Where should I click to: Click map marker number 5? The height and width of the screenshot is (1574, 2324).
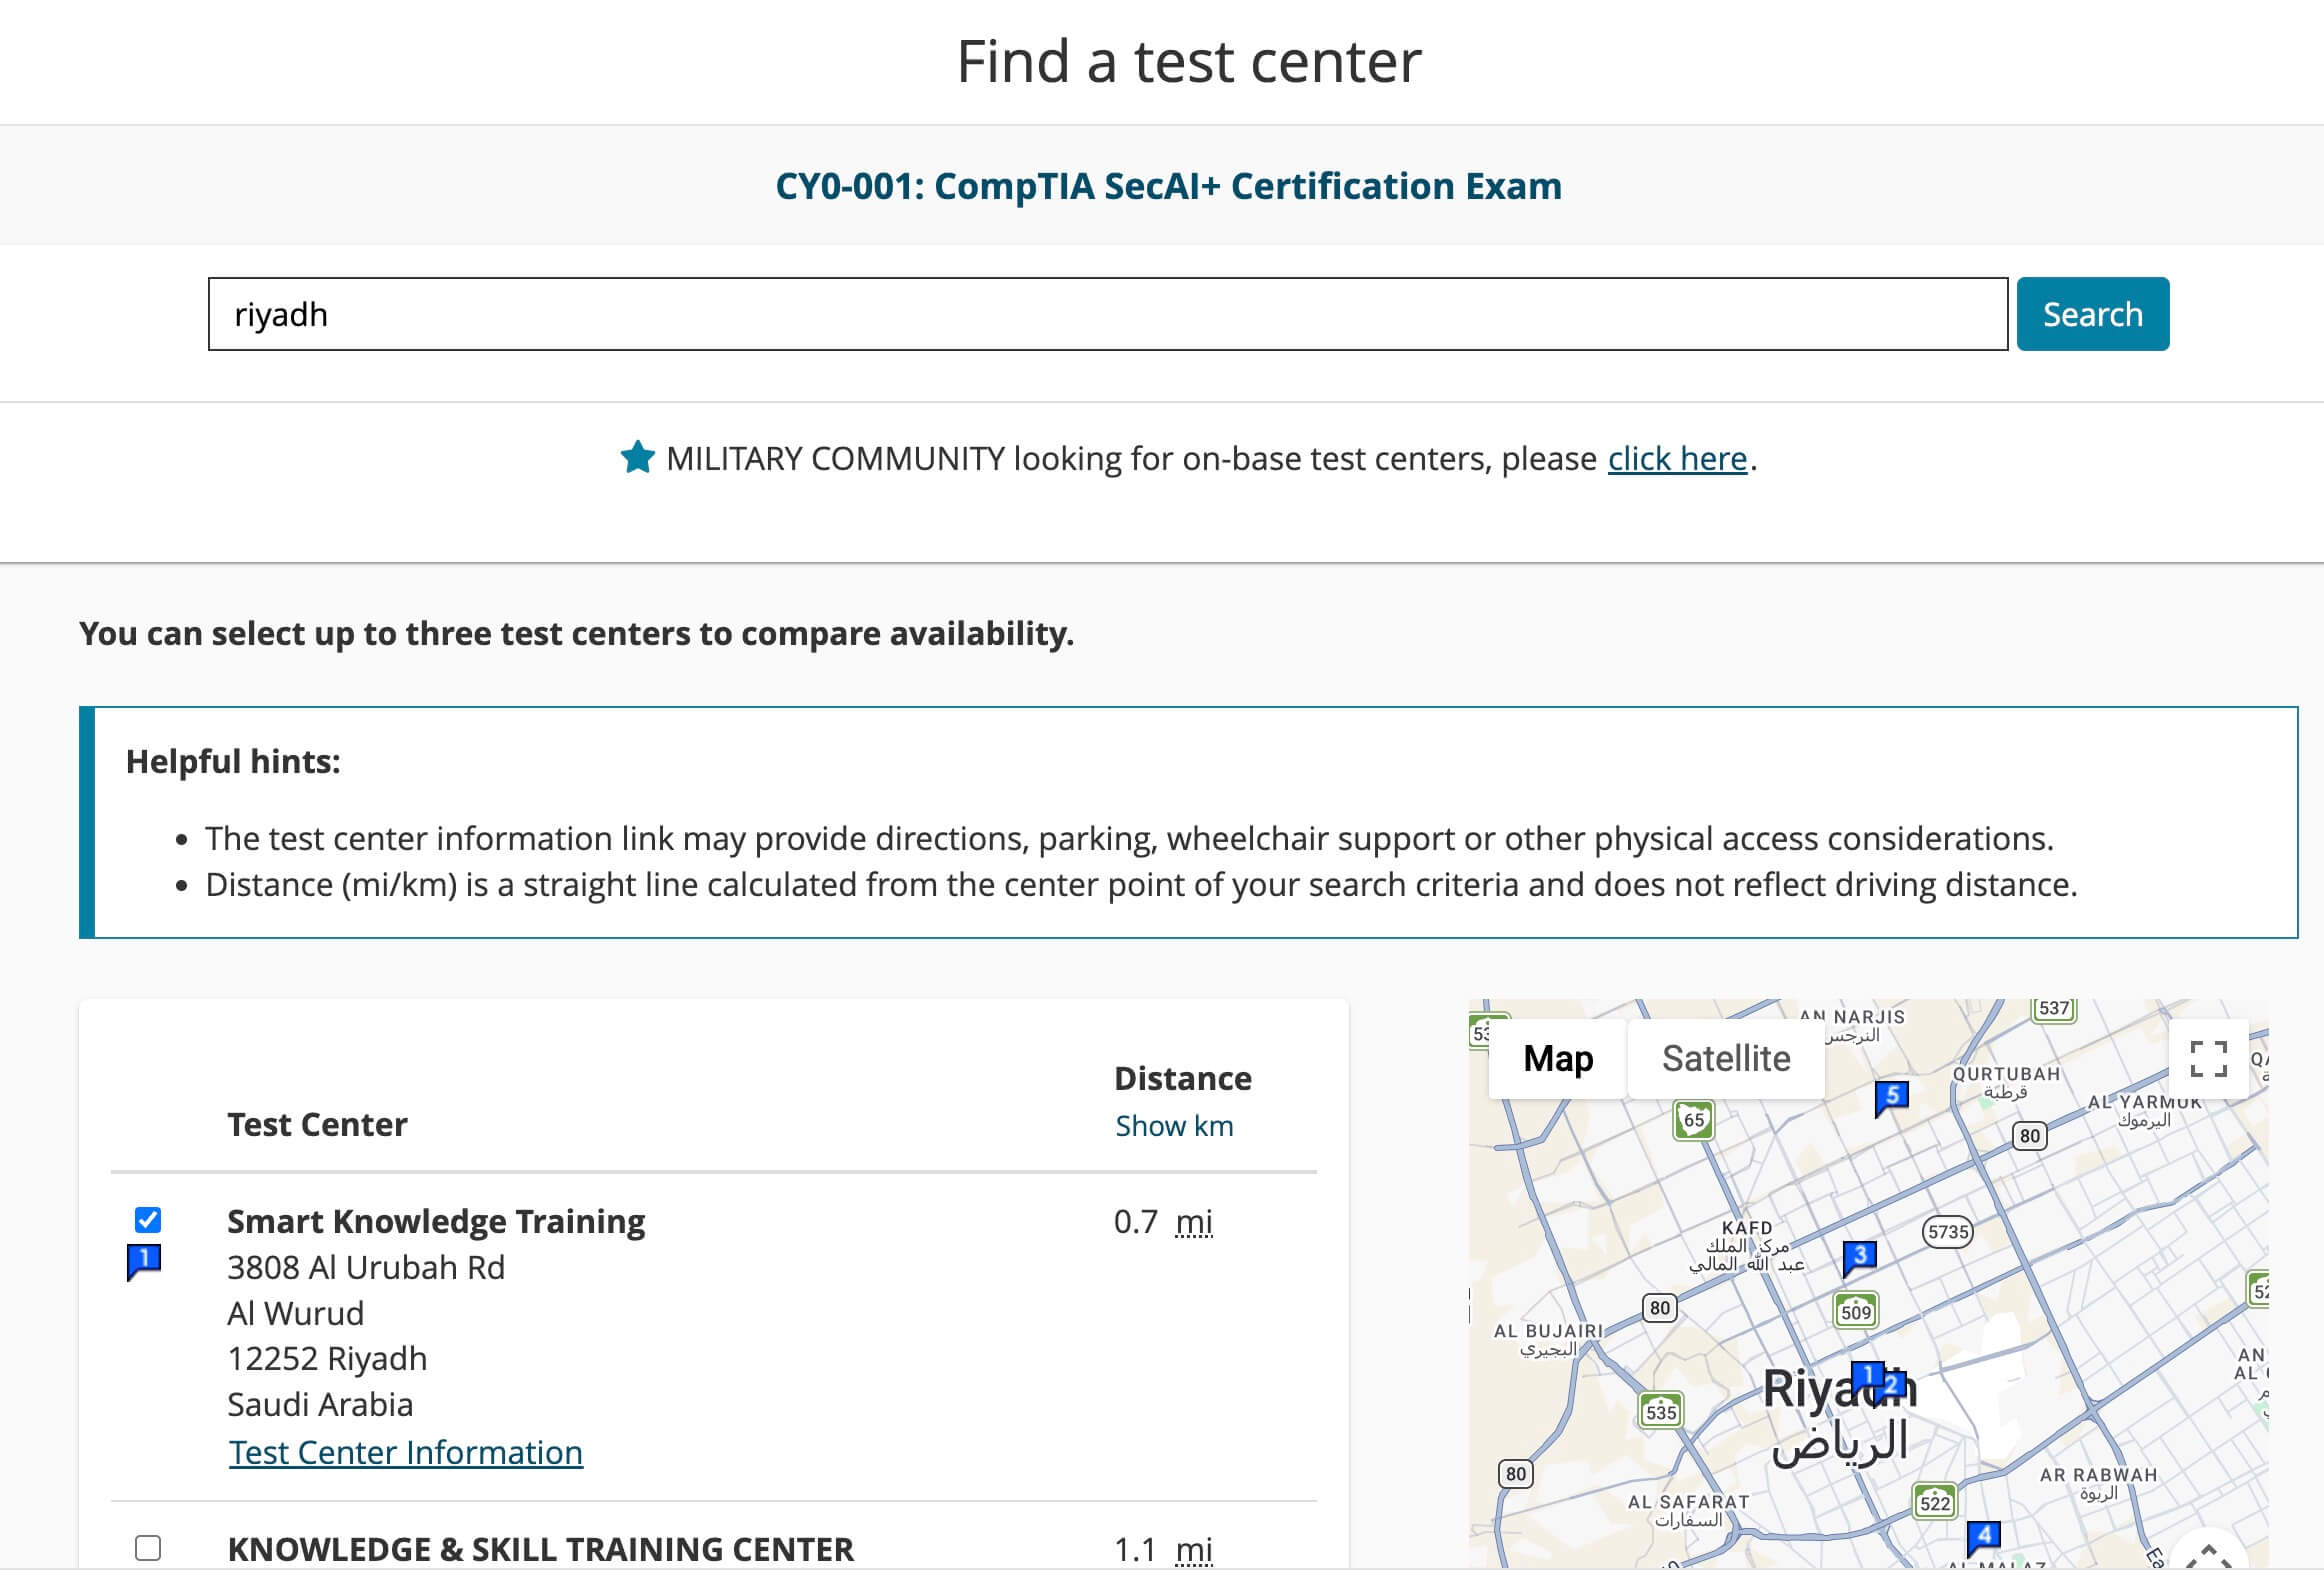[1891, 1096]
